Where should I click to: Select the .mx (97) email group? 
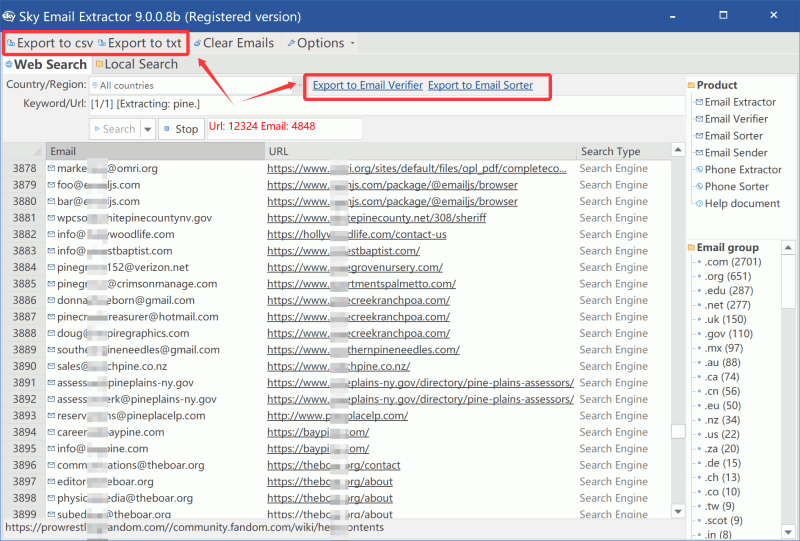723,348
